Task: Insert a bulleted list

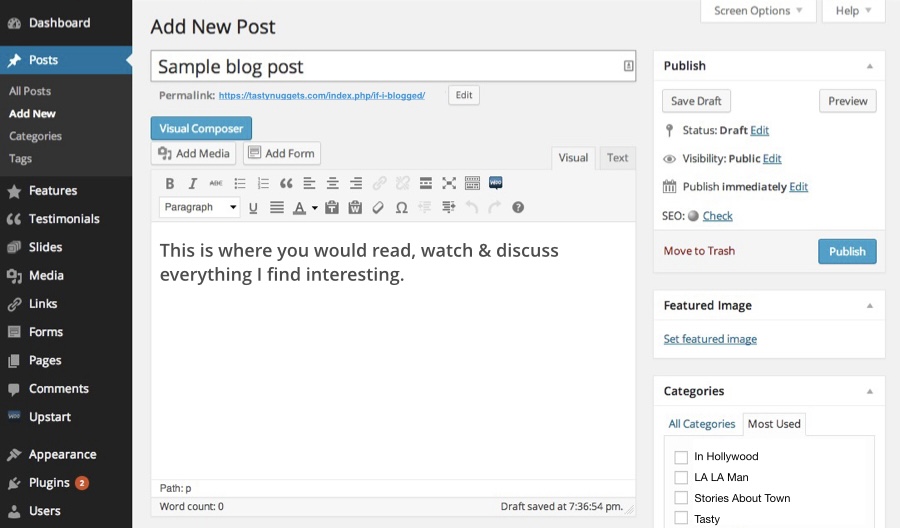Action: pos(239,184)
